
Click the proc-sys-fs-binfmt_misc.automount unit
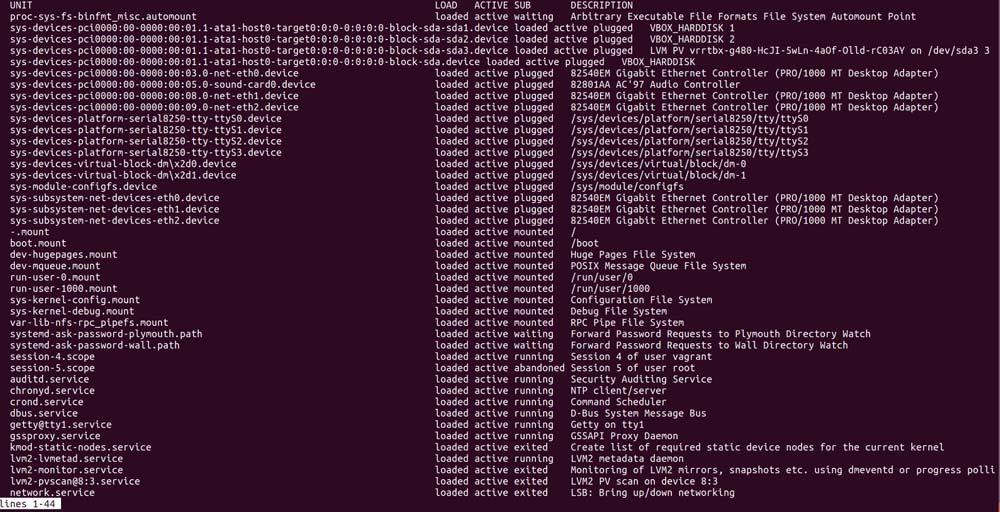pyautogui.click(x=103, y=17)
